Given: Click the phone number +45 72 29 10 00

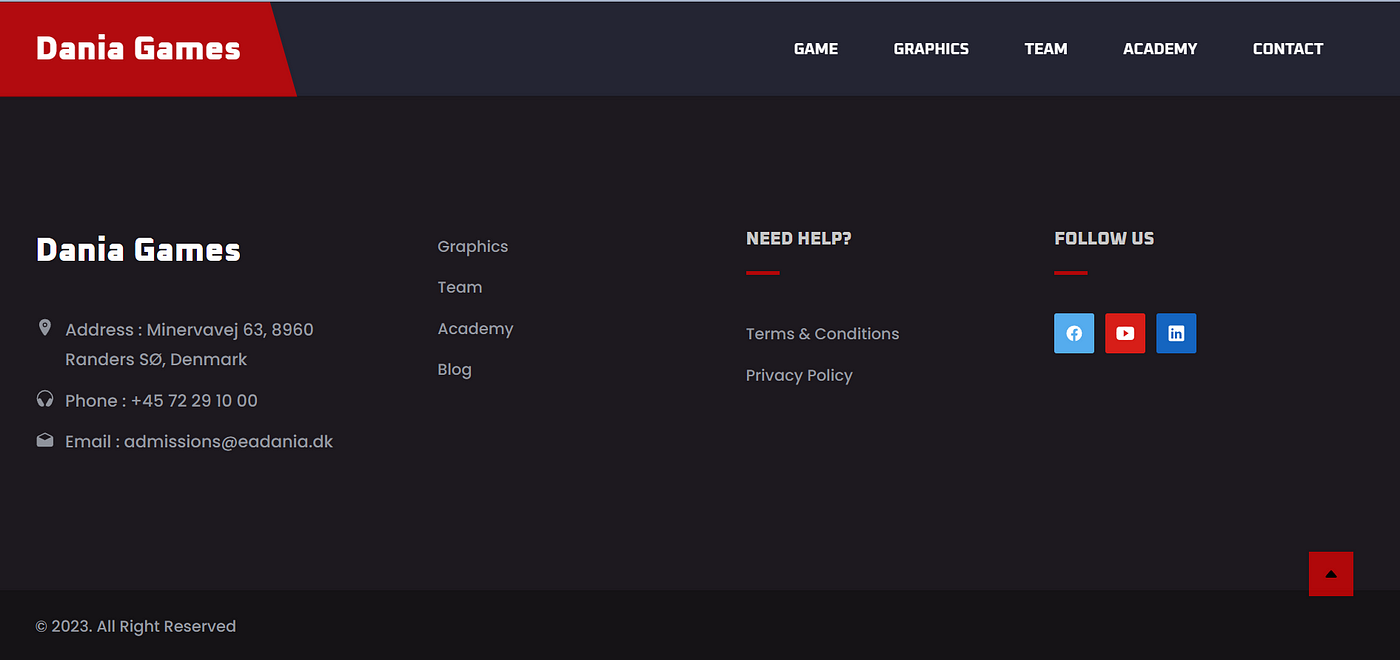Looking at the screenshot, I should [x=194, y=401].
